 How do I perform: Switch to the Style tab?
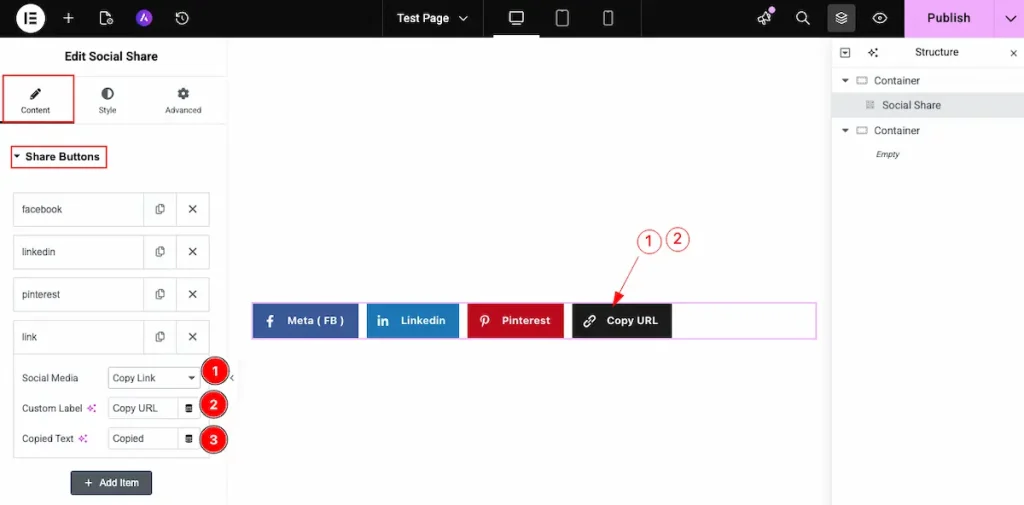pos(107,100)
